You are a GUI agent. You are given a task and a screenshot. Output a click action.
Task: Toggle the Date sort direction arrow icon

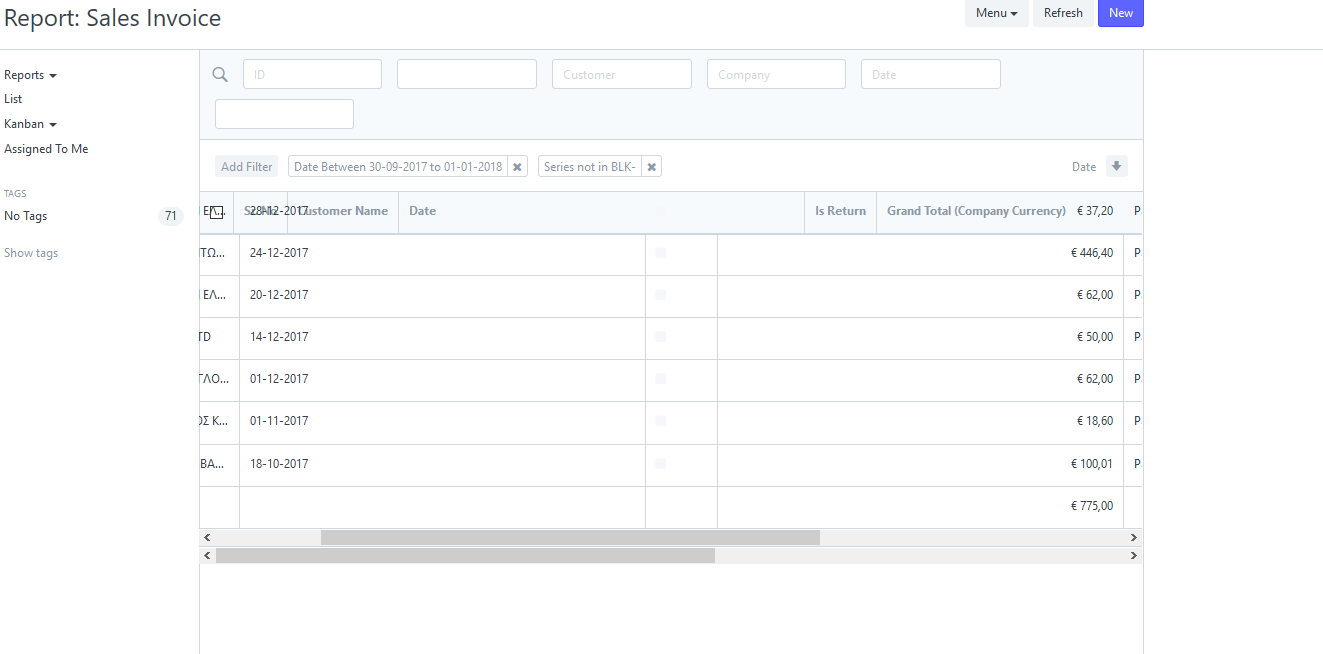[x=1117, y=165]
